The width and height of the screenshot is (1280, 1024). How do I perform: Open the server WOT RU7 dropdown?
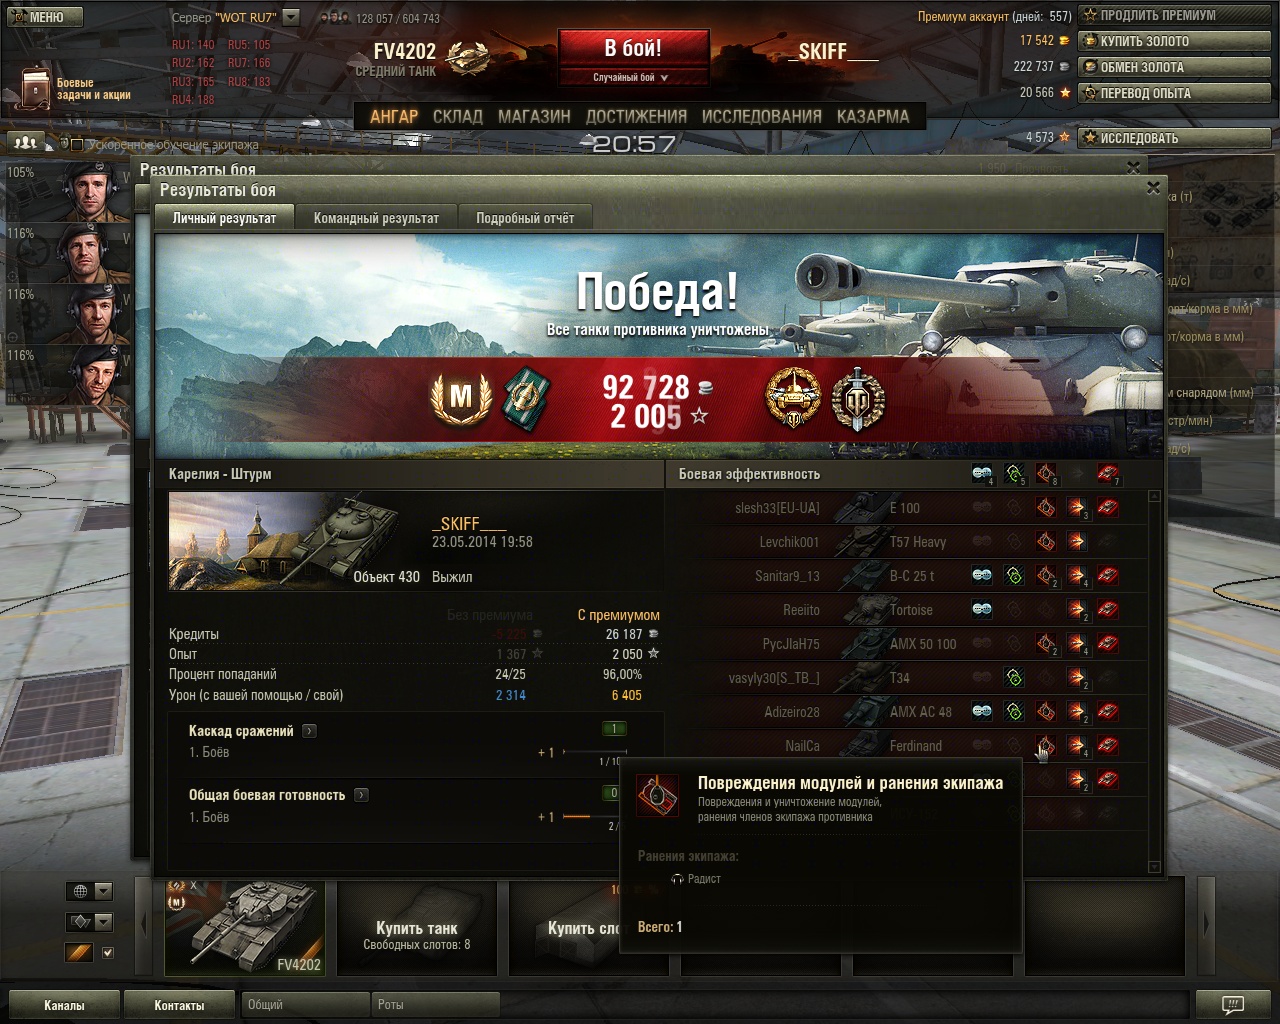[x=291, y=17]
